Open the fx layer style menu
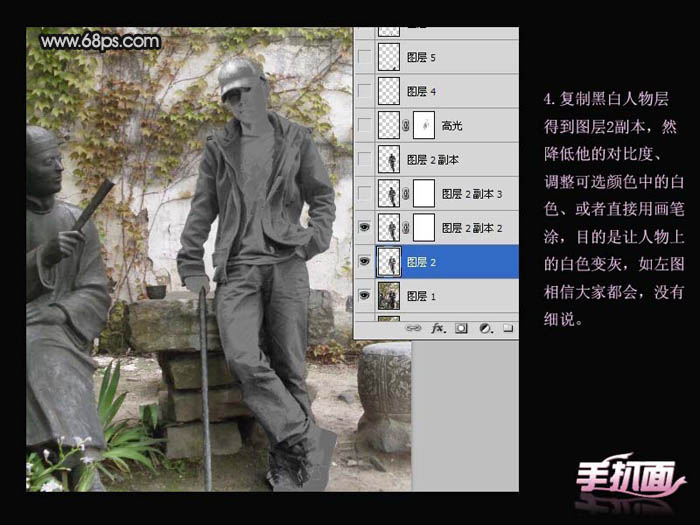The height and width of the screenshot is (525, 700). [439, 329]
